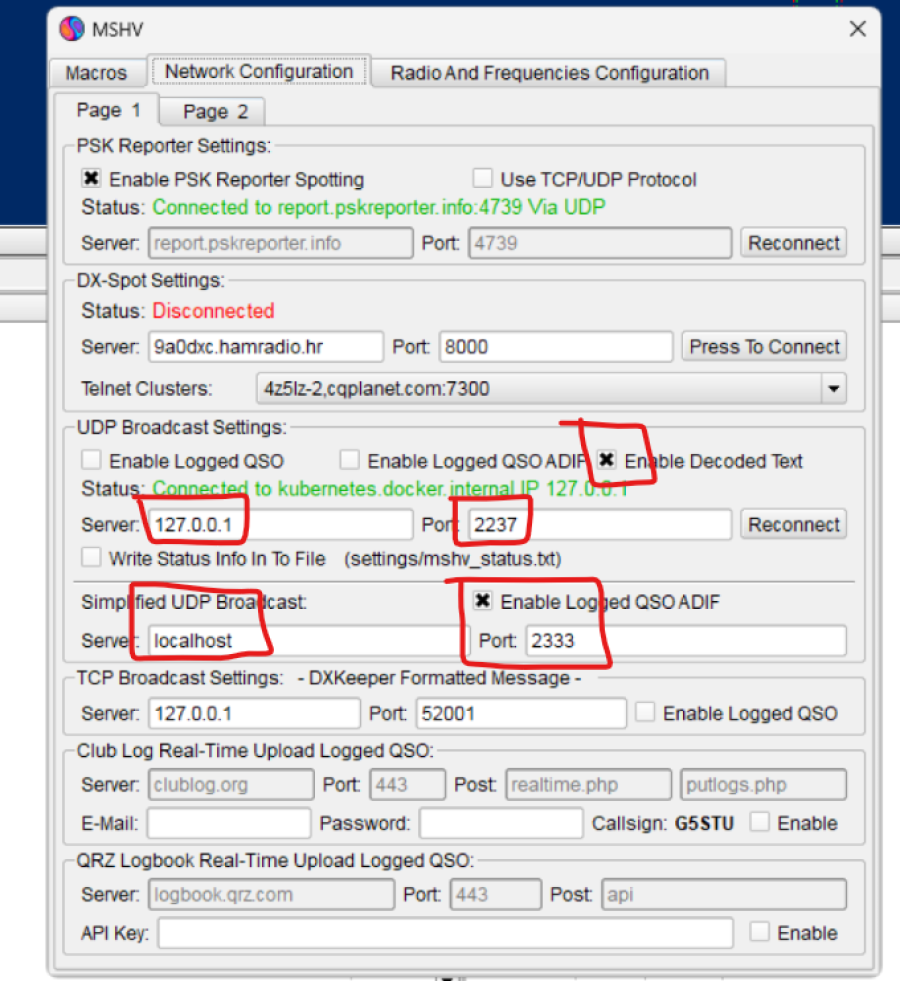Edit UDP Broadcast server 127.0.0.1 field
Viewport: 900px width, 981px height.
click(280, 524)
